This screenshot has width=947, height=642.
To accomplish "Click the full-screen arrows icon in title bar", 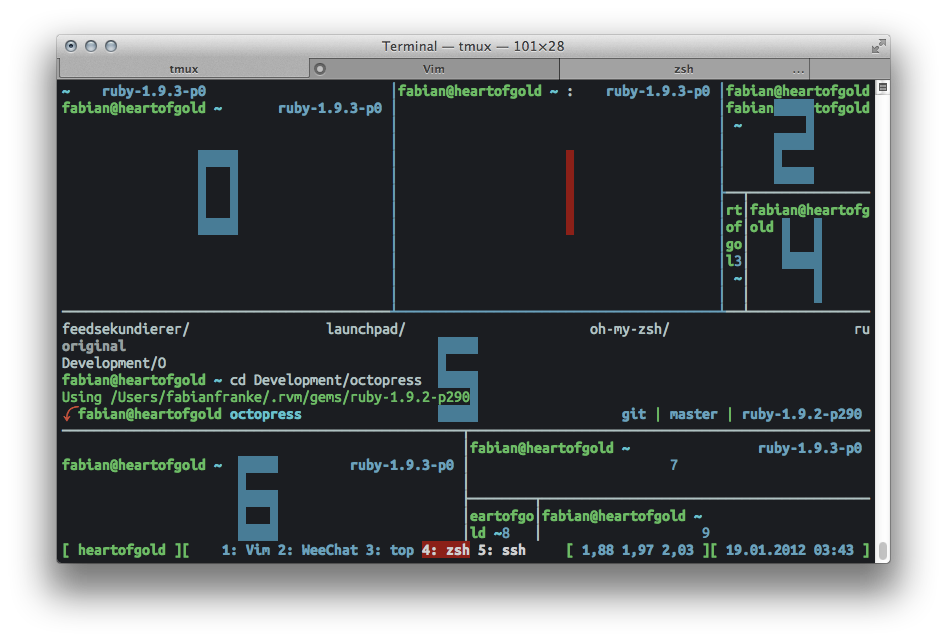I will [x=879, y=46].
